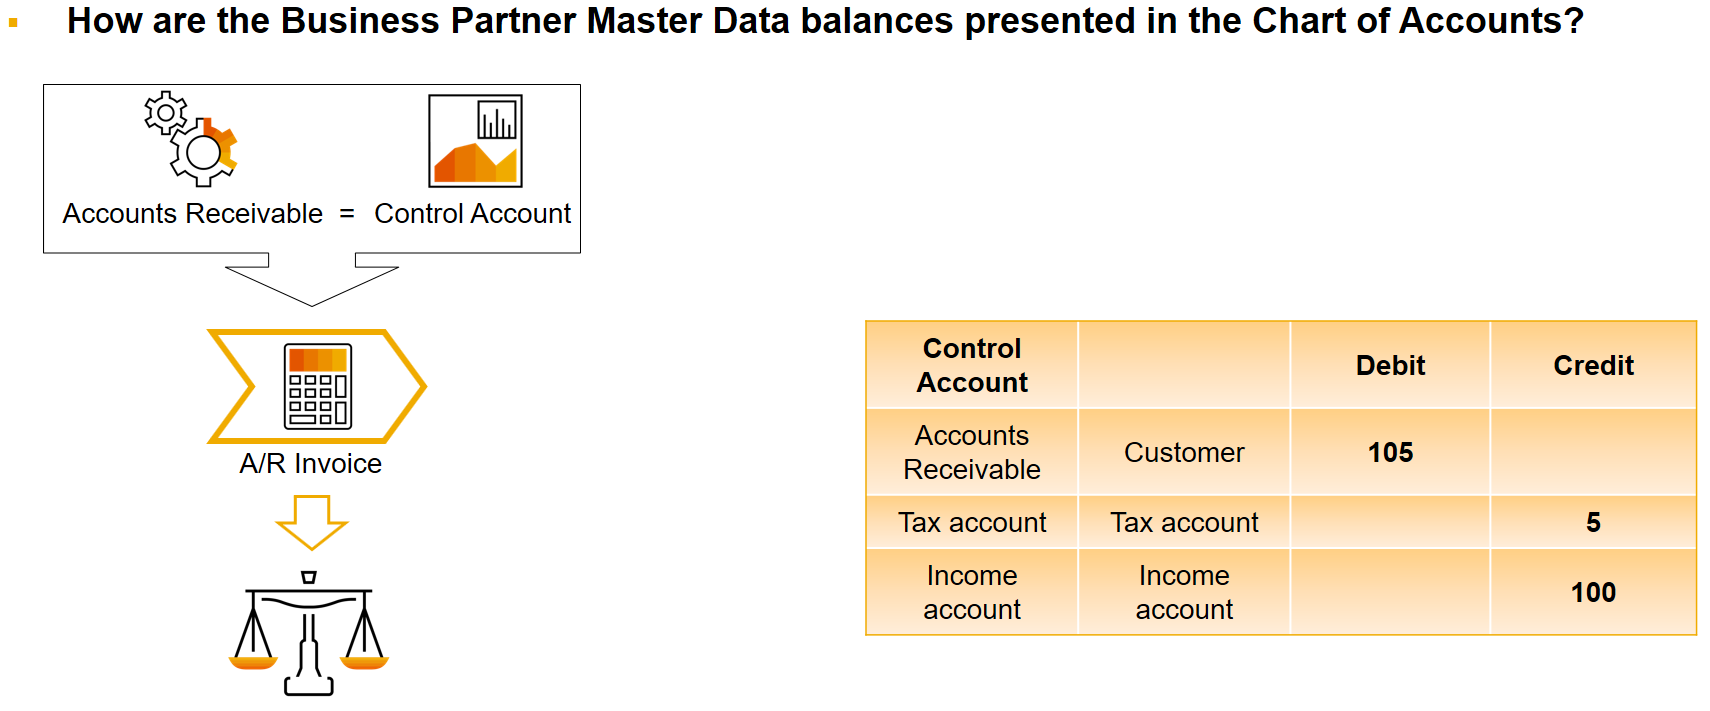Select the Customer cell in the table
Viewport: 1710px width, 711px height.
click(x=1184, y=452)
